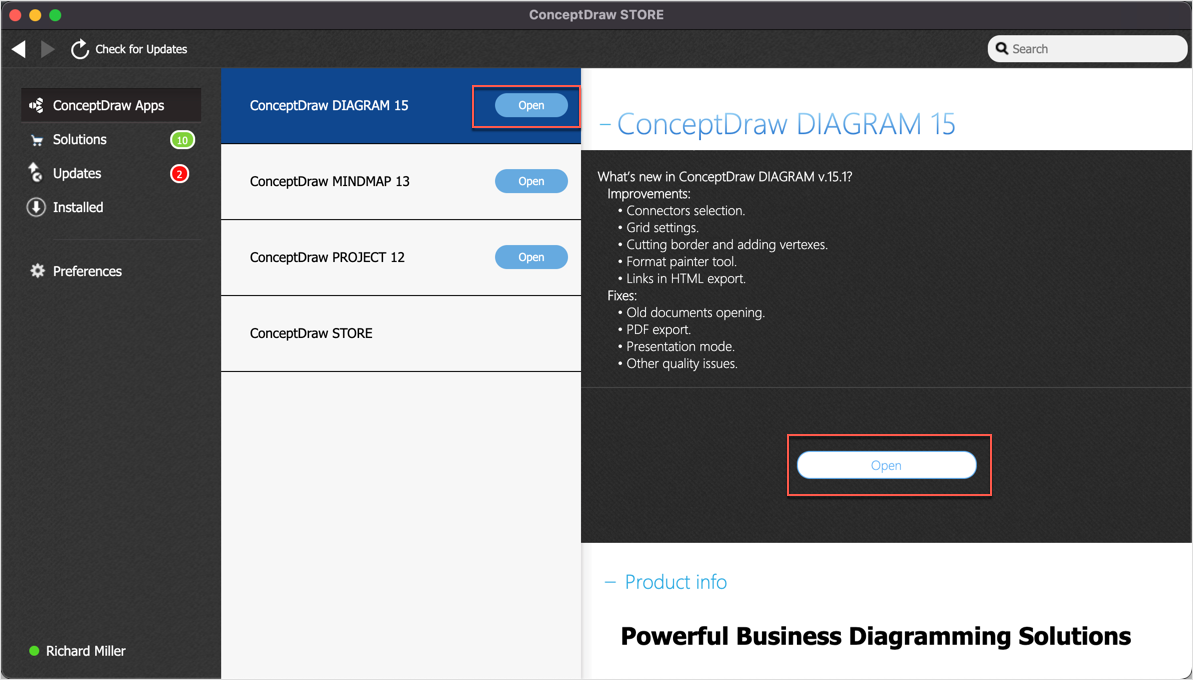Click the back navigation arrow
This screenshot has height=680, width=1193.
coord(19,49)
